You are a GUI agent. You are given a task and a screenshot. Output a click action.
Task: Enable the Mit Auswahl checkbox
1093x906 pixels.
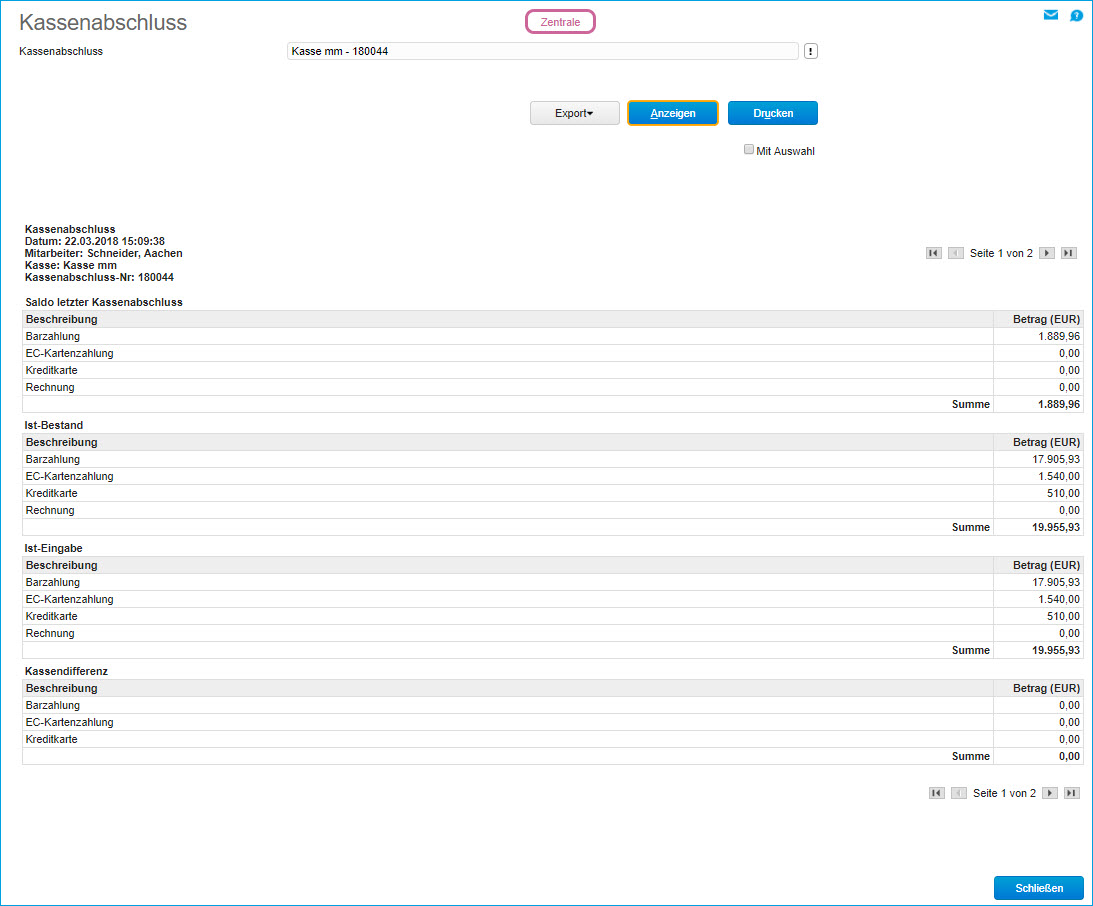point(749,150)
